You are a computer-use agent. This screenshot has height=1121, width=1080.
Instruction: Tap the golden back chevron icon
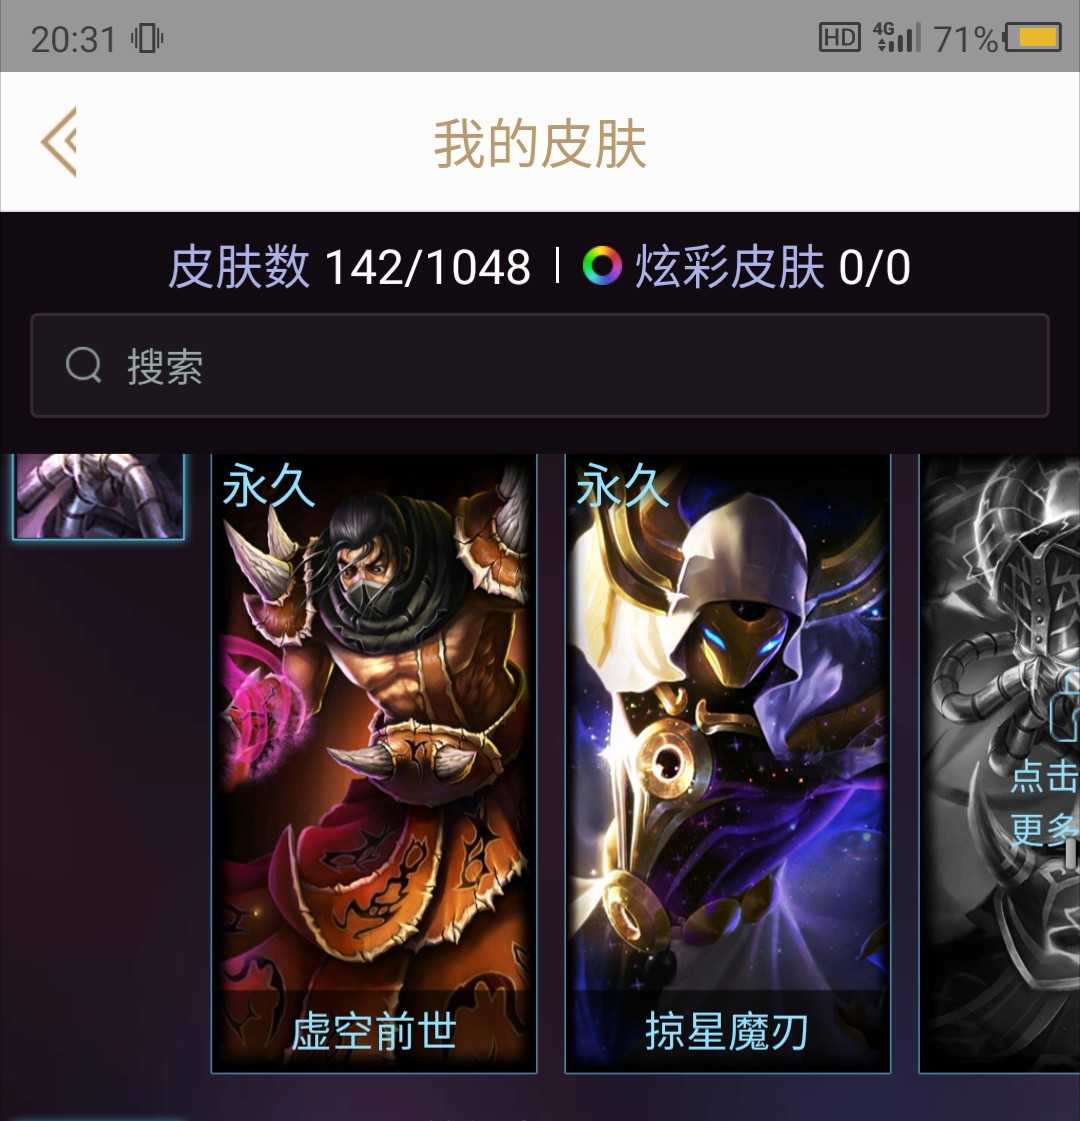coord(59,142)
